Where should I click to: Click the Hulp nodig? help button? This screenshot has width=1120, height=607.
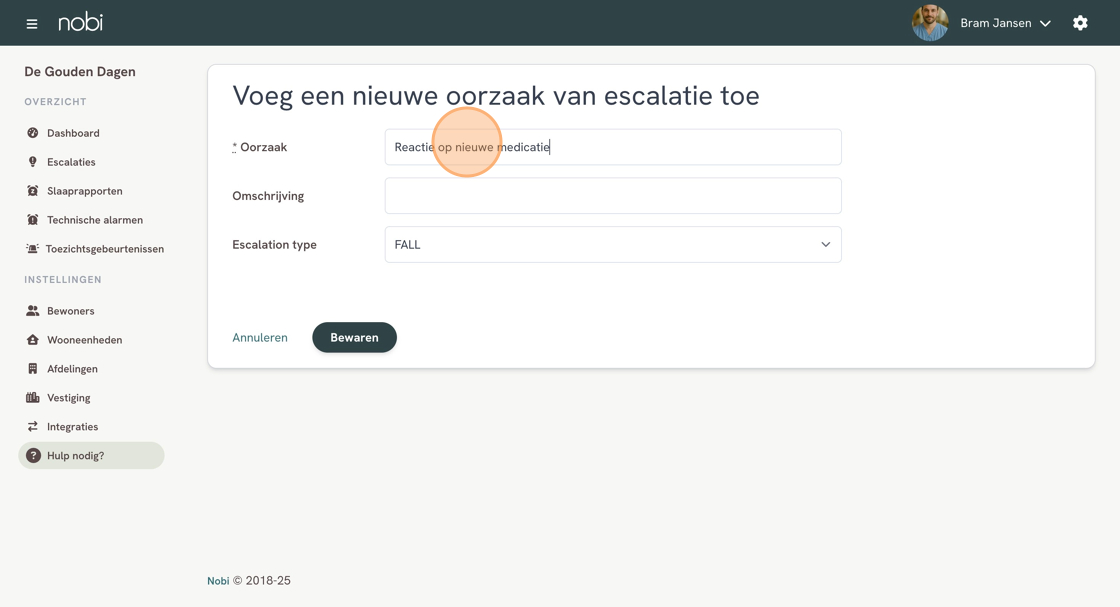(91, 456)
